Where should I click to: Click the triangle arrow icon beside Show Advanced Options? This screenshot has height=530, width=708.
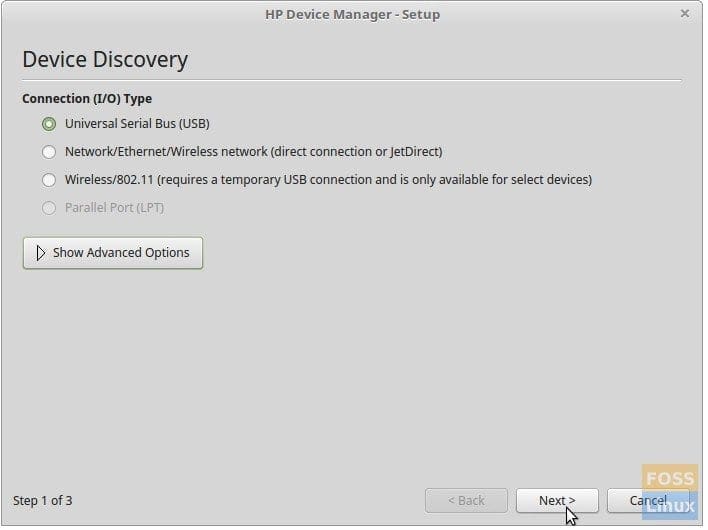(x=41, y=253)
